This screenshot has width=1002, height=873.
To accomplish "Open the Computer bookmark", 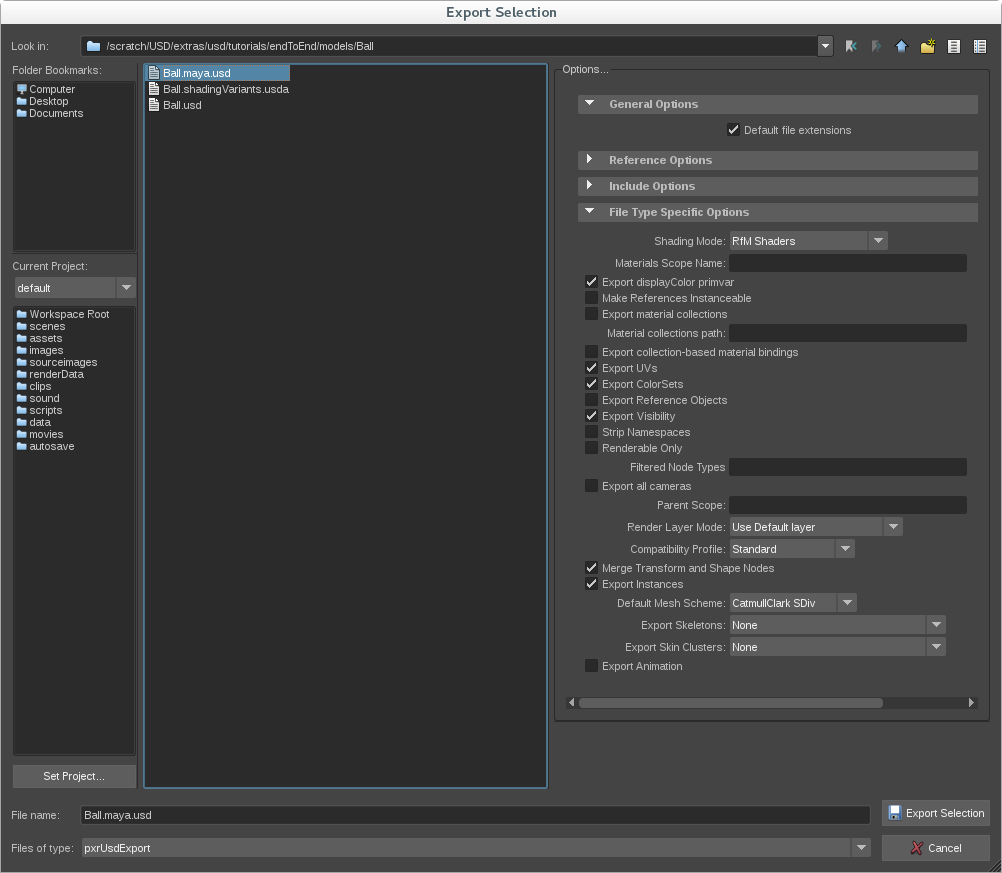I will point(51,89).
